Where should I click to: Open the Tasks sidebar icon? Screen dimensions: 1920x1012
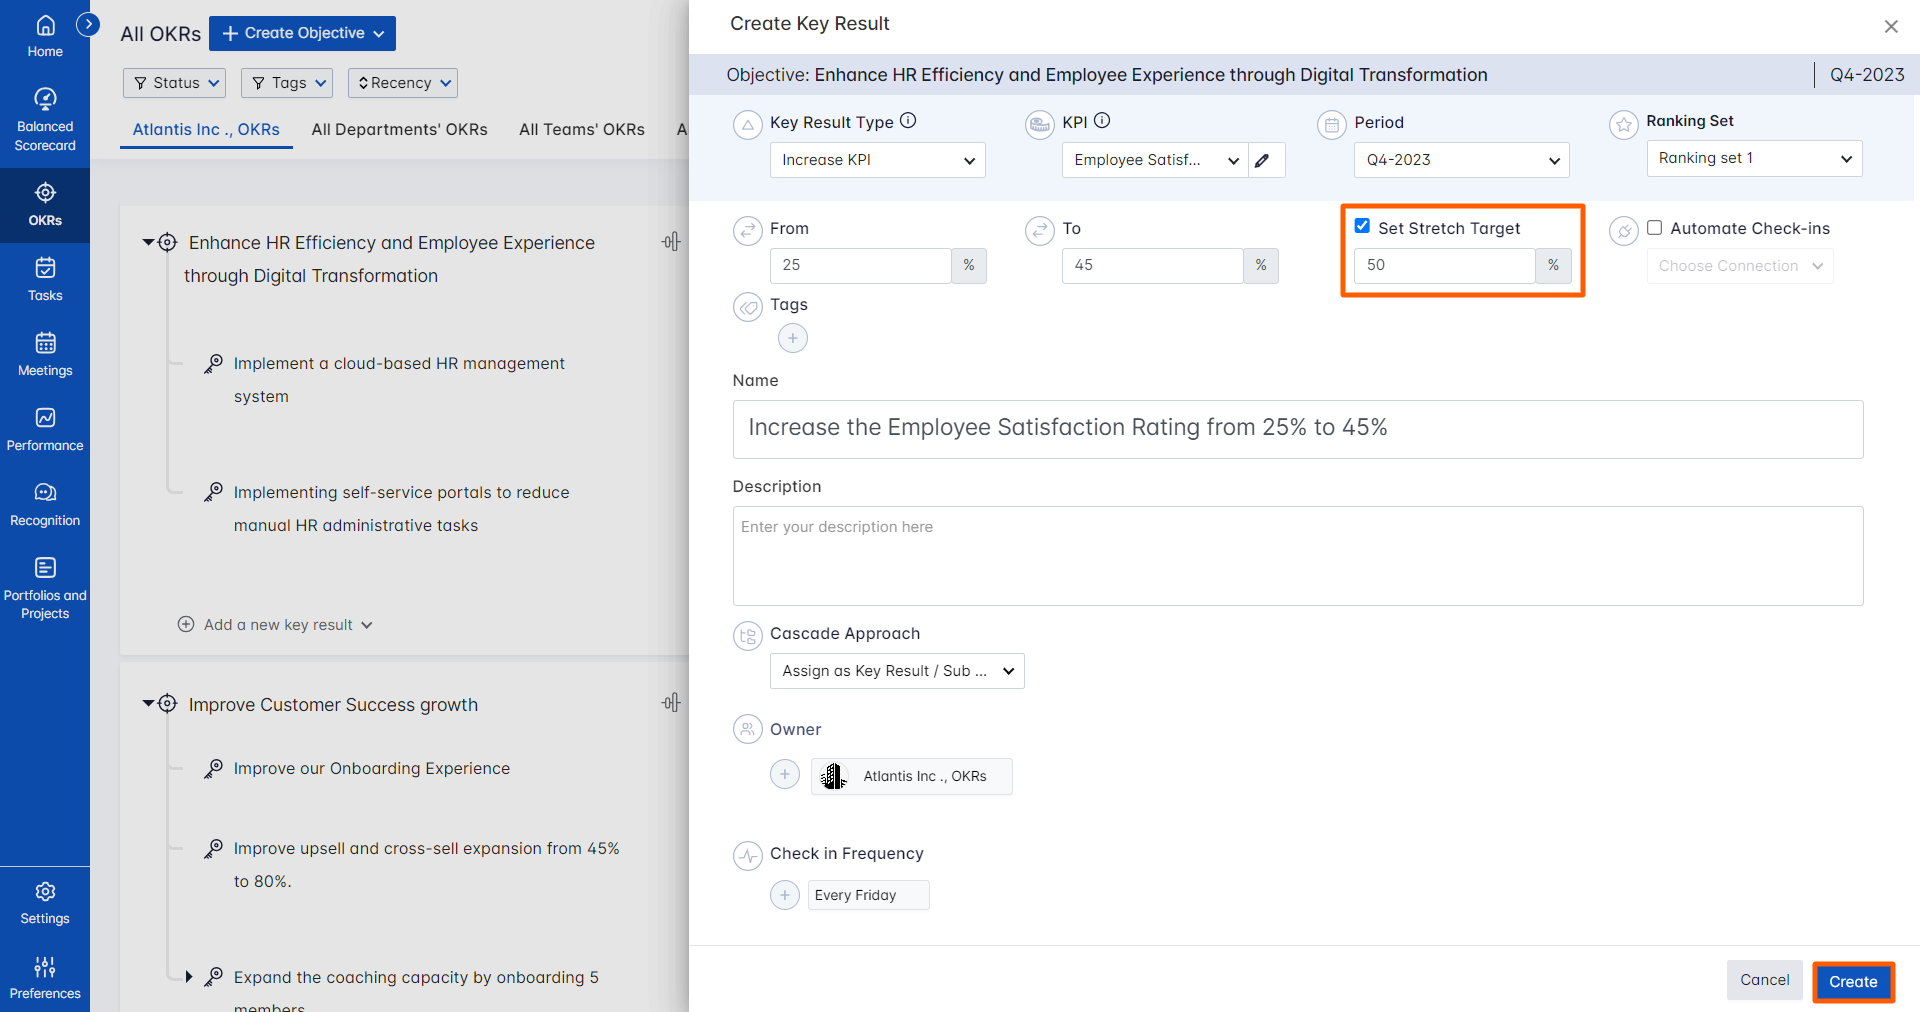point(45,279)
